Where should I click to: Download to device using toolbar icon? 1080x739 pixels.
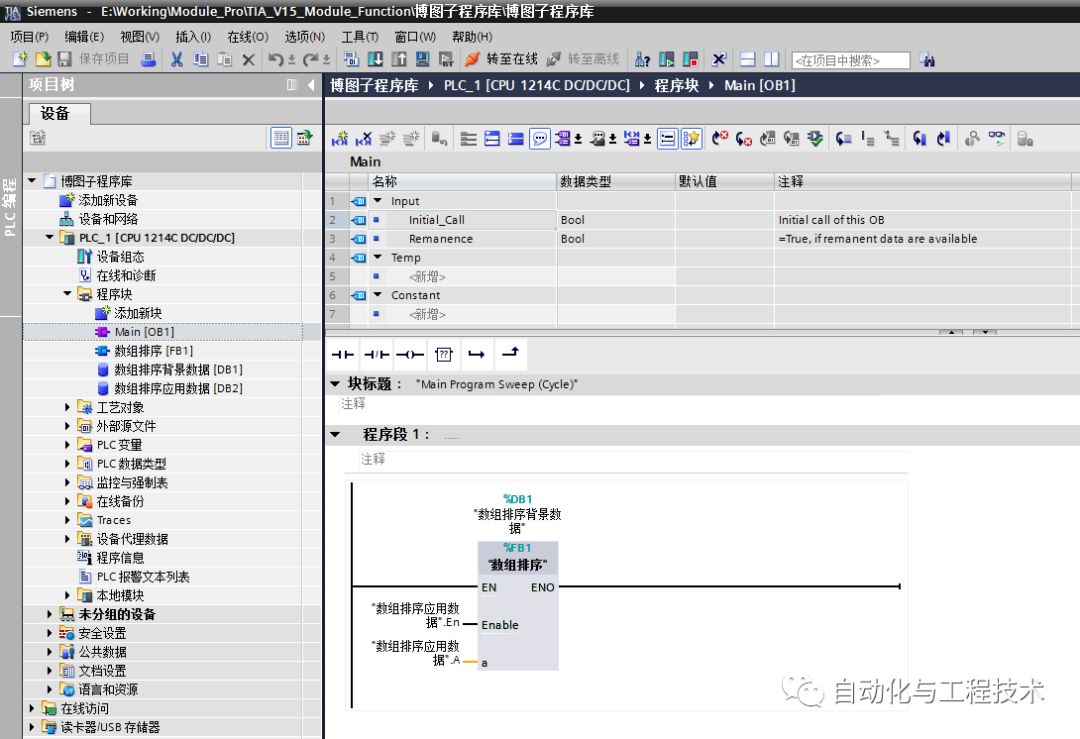[375, 59]
